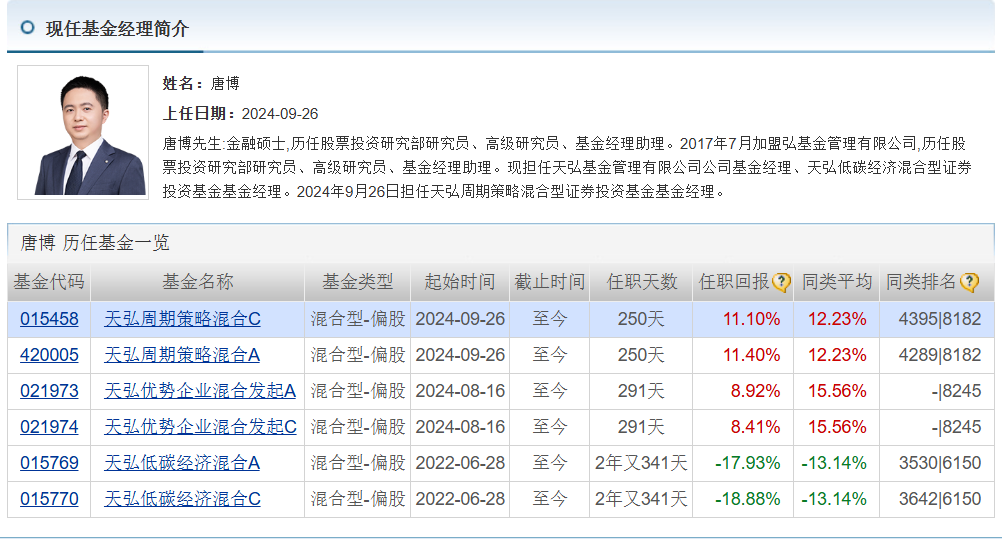The width and height of the screenshot is (1002, 539).
Task: Open fund code link 015770
Action: pyautogui.click(x=49, y=499)
